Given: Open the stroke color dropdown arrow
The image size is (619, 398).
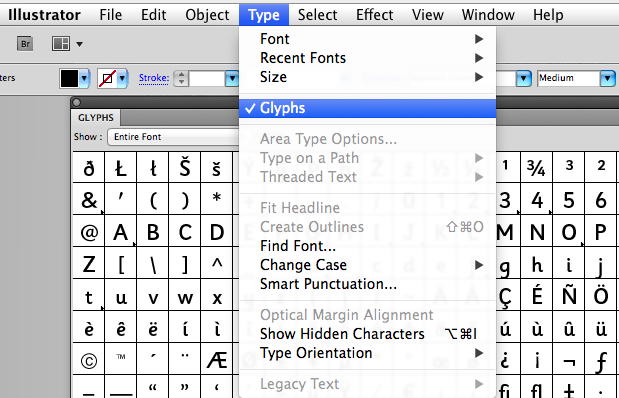Looking at the screenshot, I should 122,78.
